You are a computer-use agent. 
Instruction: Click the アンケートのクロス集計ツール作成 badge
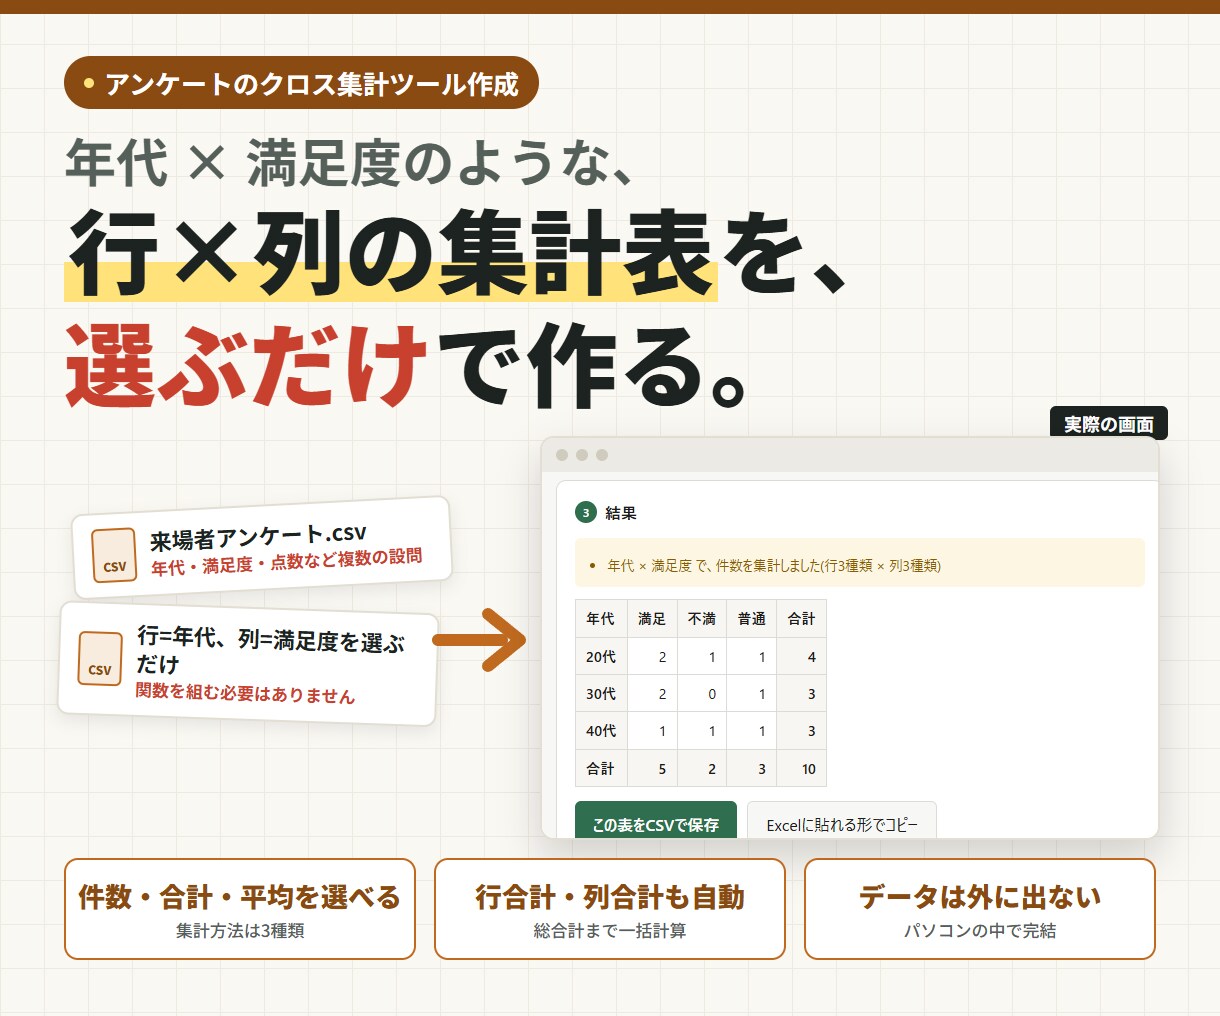point(301,83)
